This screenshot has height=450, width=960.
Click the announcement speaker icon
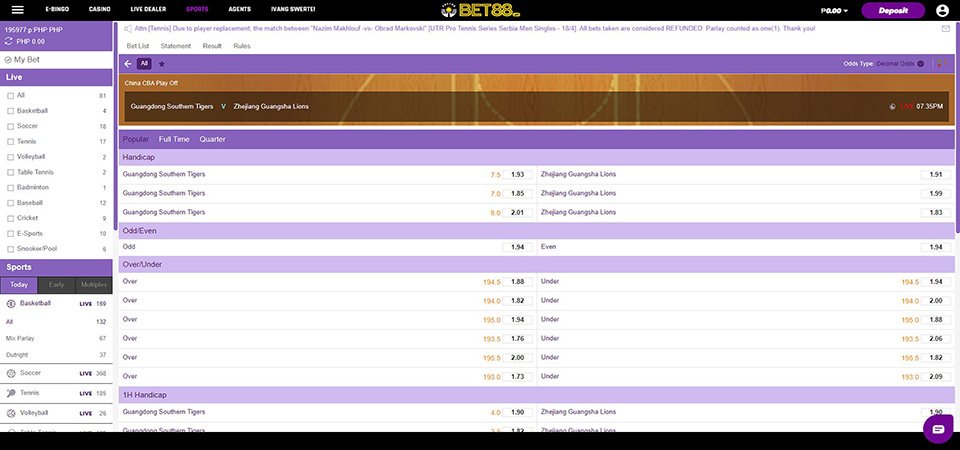[x=128, y=29]
